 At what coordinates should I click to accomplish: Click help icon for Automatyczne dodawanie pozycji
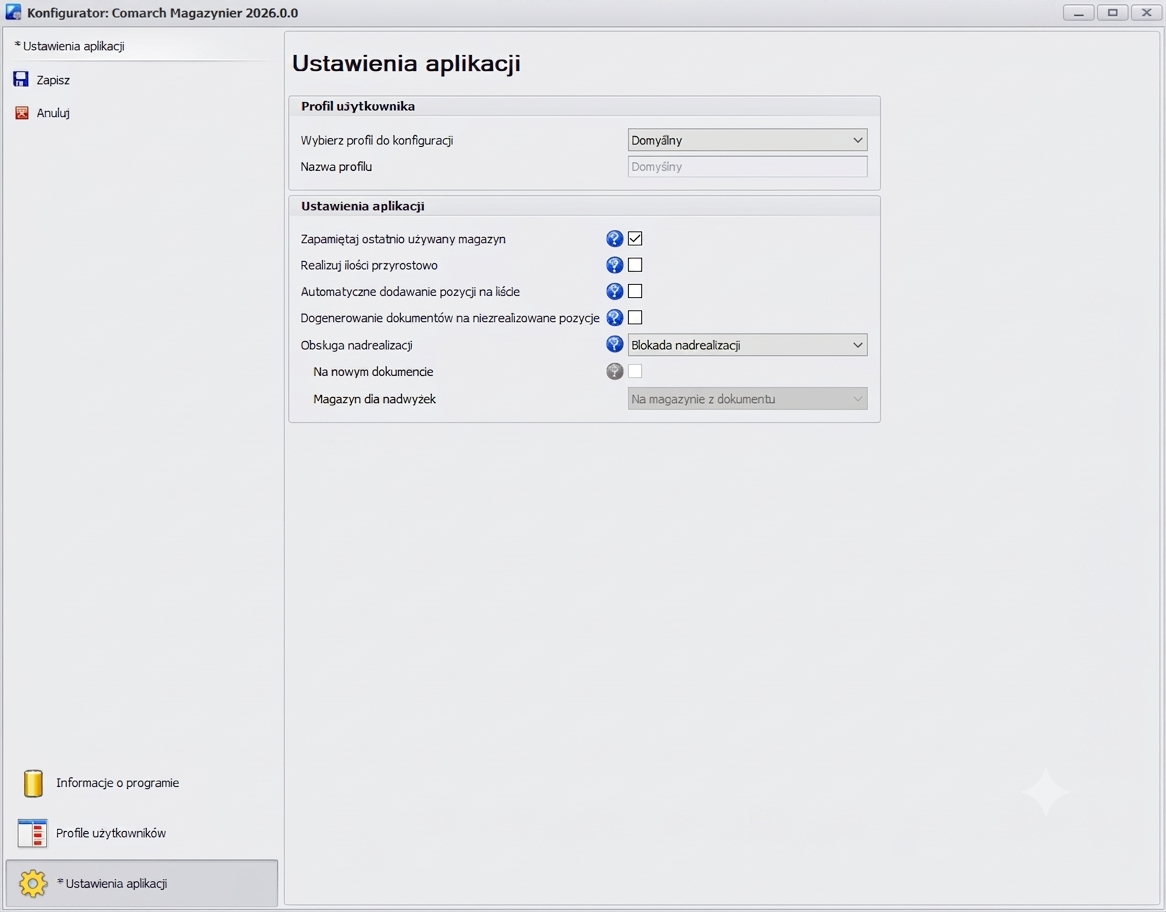614,292
